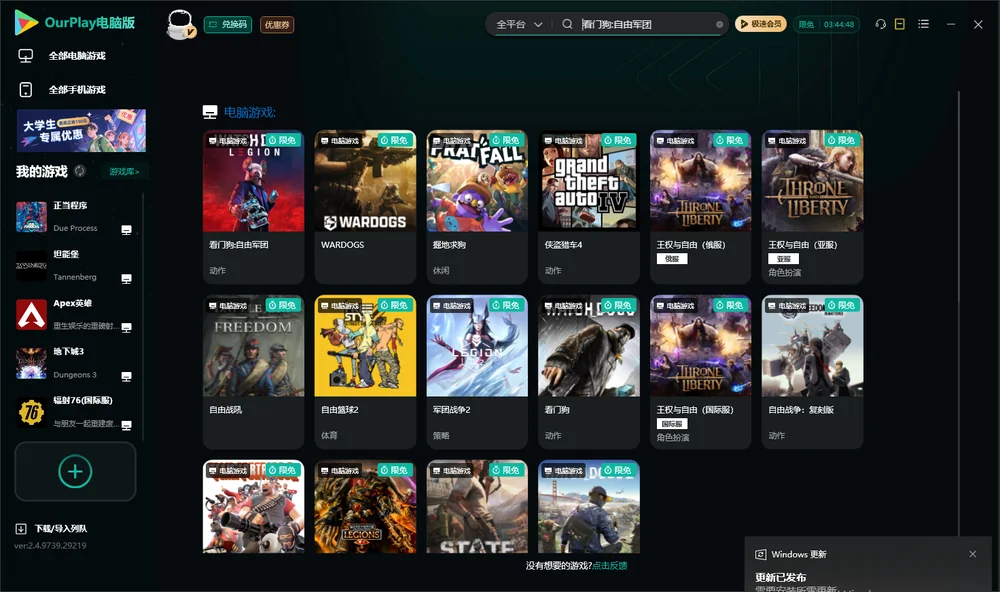Image resolution: width=1000 pixels, height=592 pixels.
Task: Dismiss the Windows 更新 notification
Action: 973,554
